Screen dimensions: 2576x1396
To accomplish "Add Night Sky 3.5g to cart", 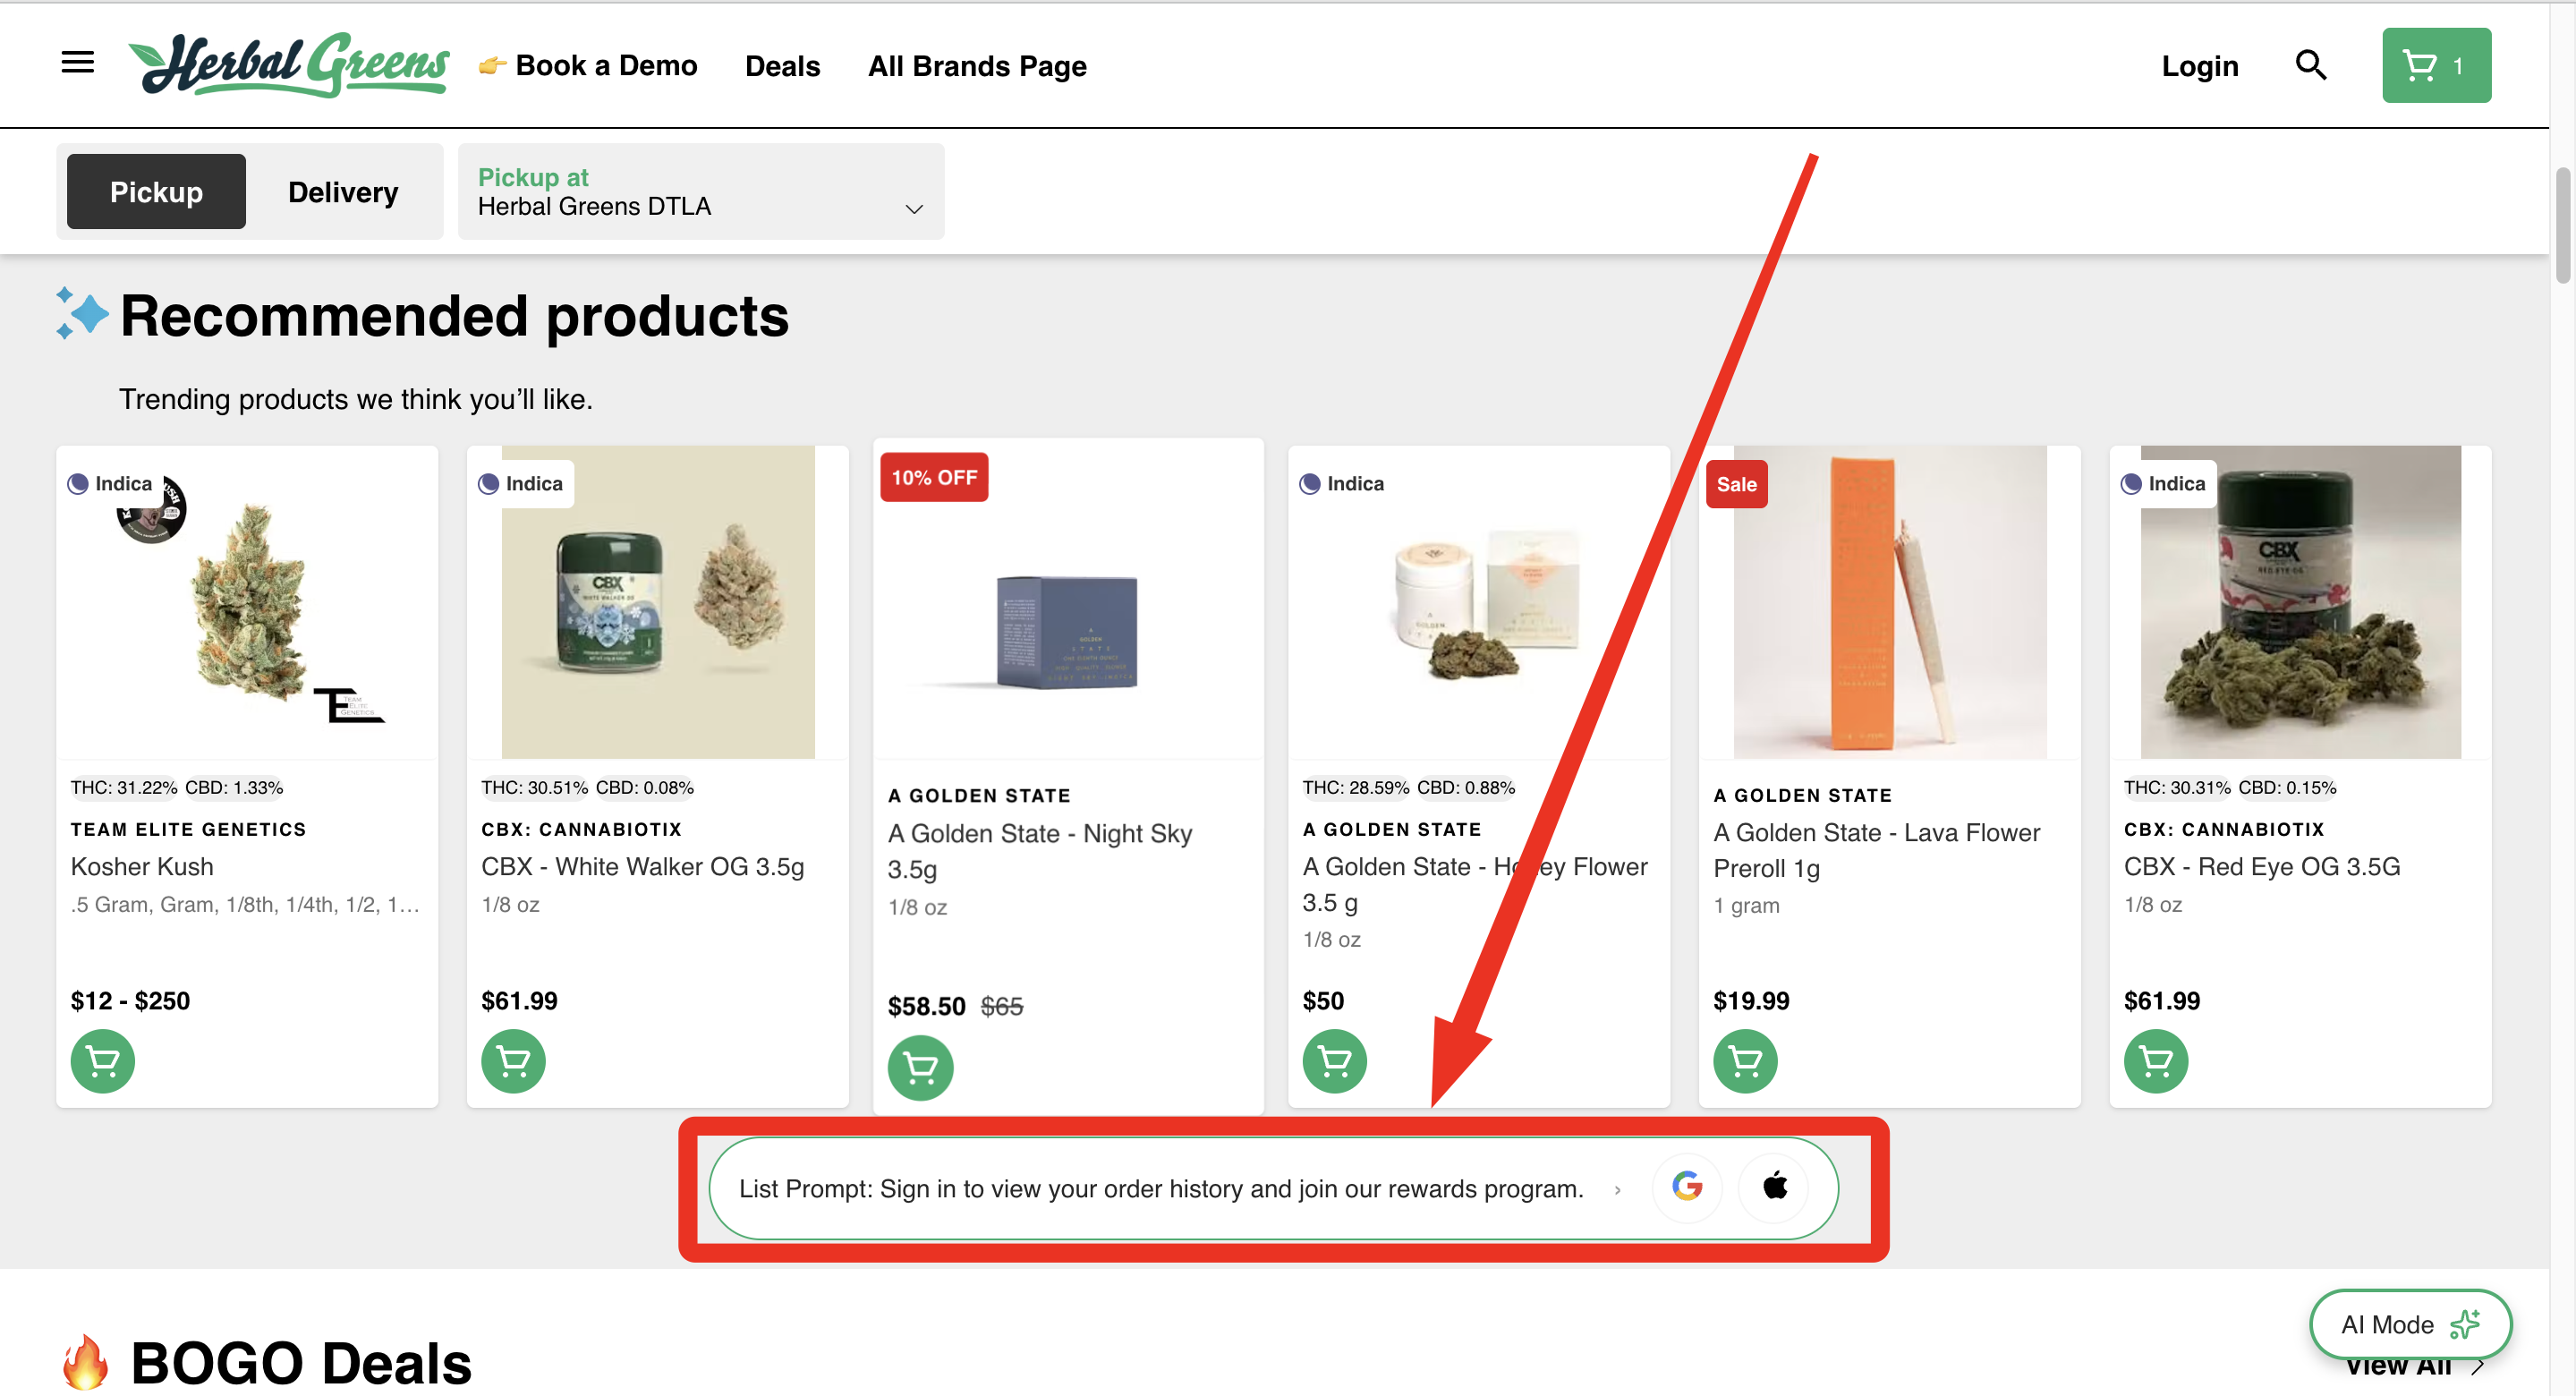I will coord(920,1067).
